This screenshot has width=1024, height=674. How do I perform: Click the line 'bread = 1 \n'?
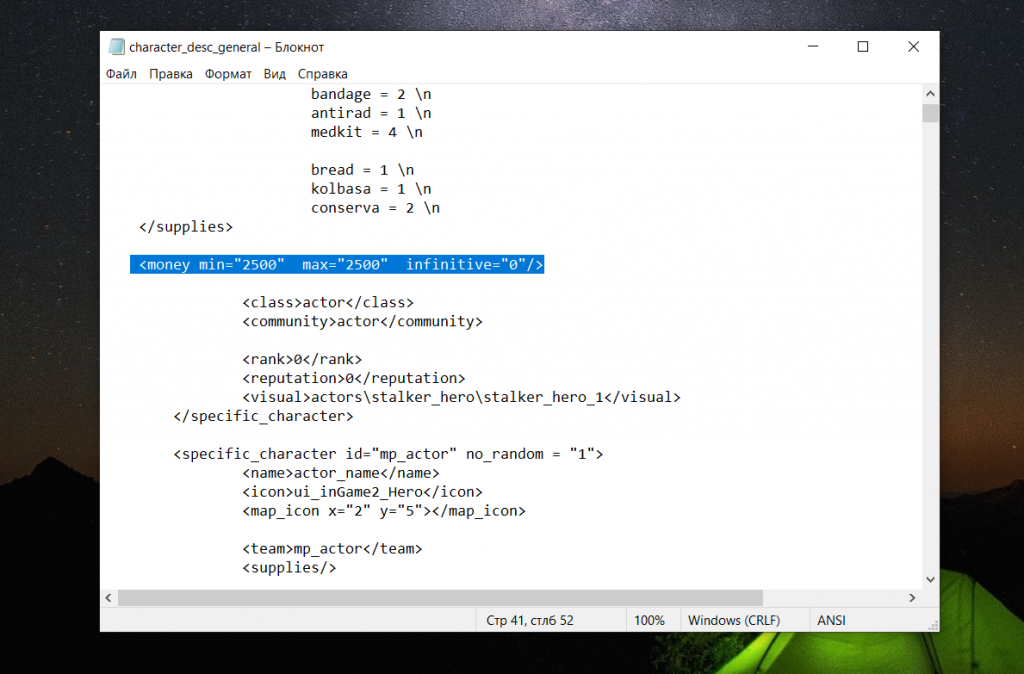(x=362, y=170)
